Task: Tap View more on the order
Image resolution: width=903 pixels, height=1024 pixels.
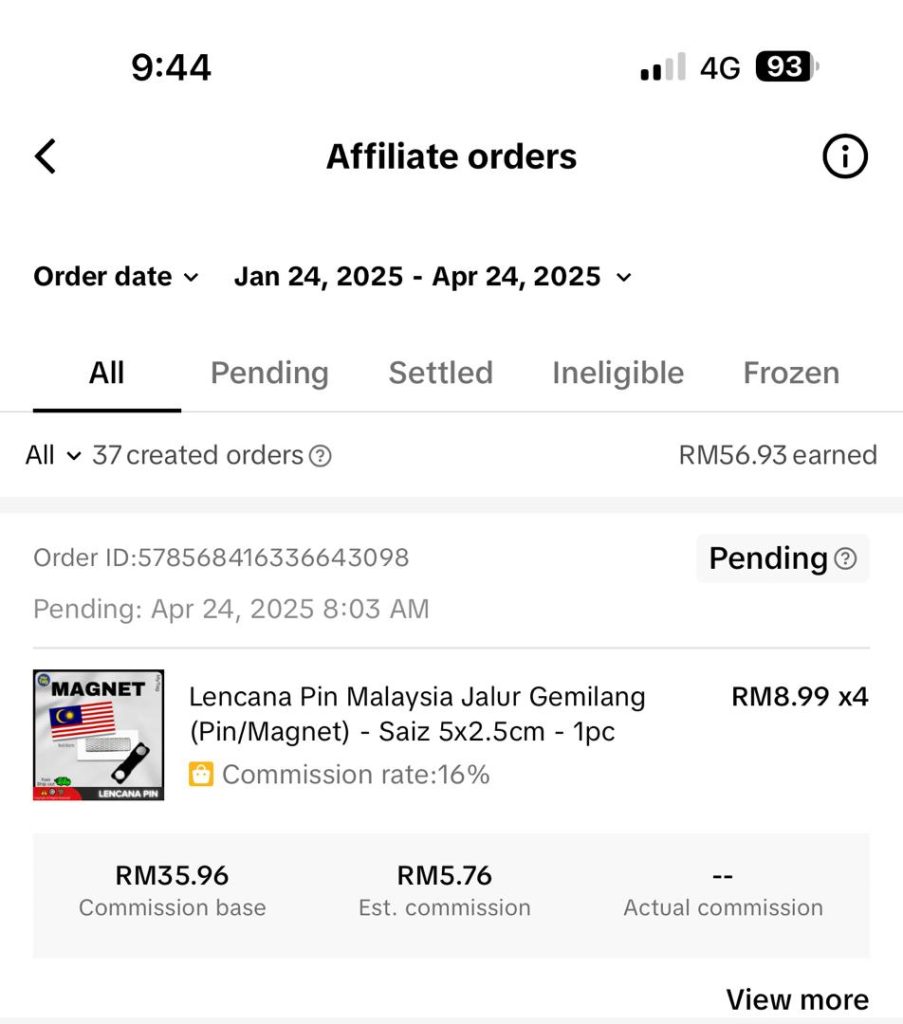Action: [x=796, y=999]
